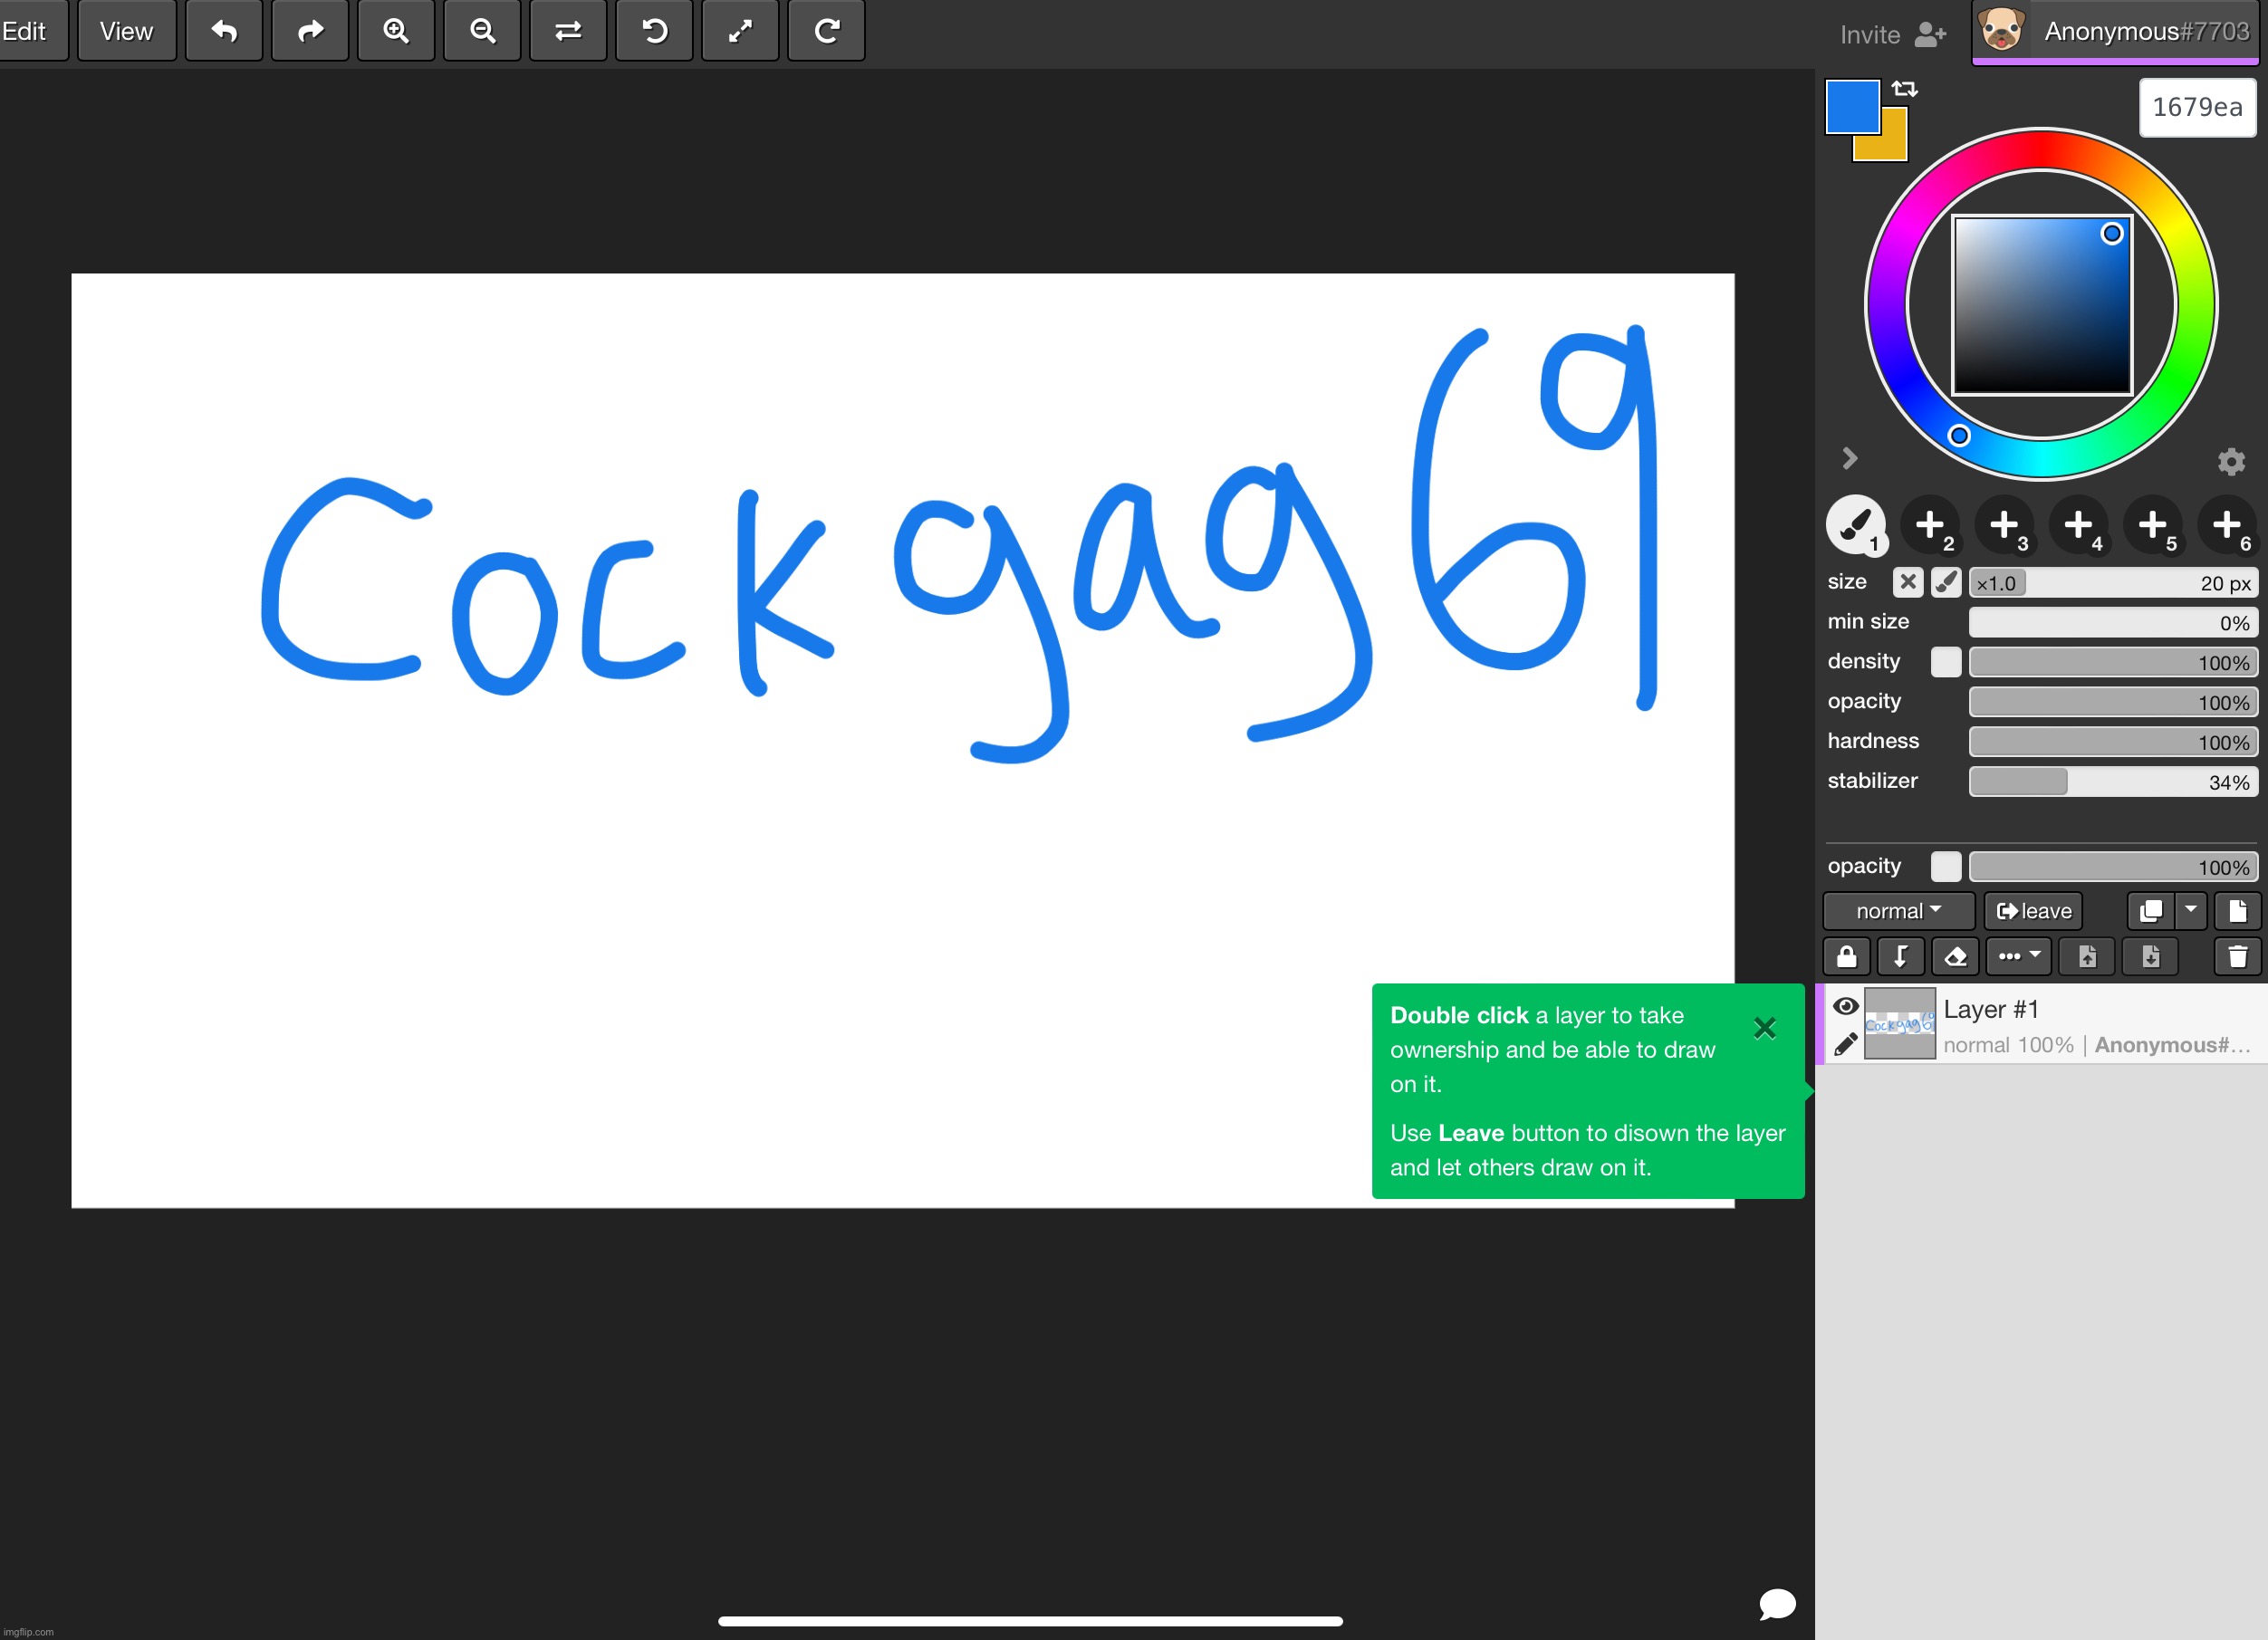The height and width of the screenshot is (1640, 2268).
Task: Adjust the stabilizer slider
Action: coord(2113,782)
